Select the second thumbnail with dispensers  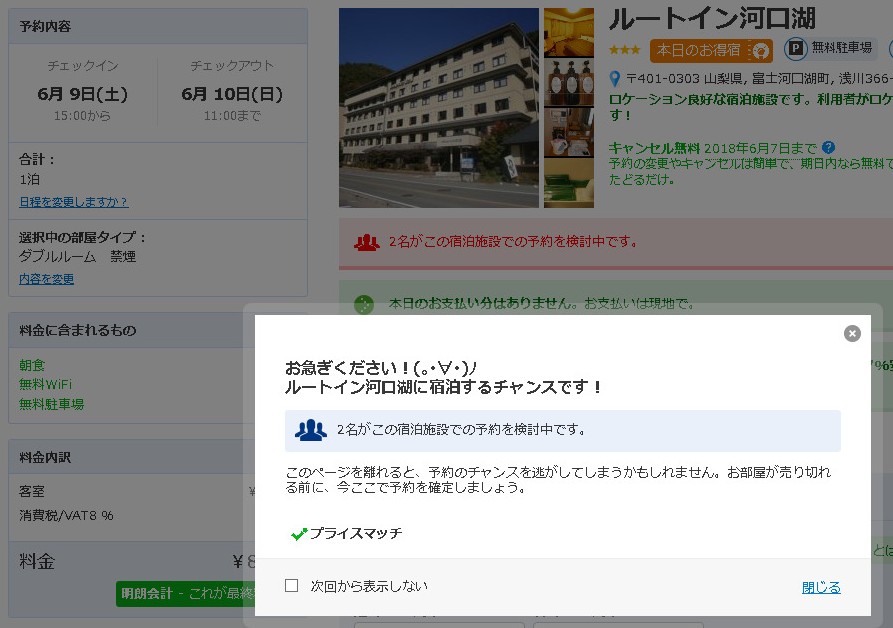[x=568, y=83]
